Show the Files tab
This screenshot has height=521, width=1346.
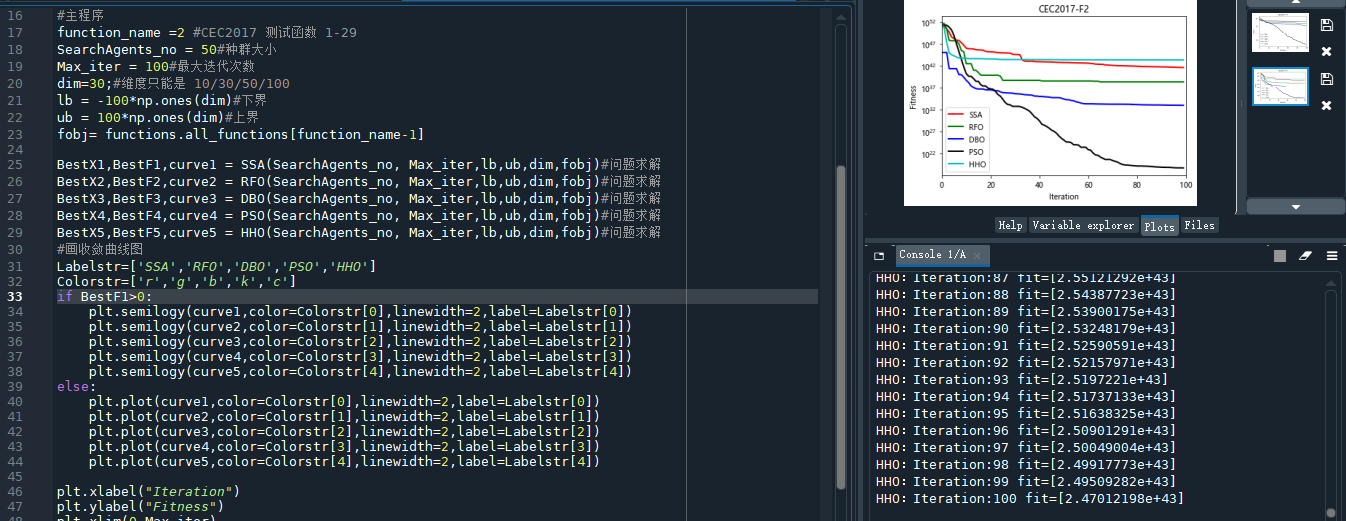[1199, 226]
